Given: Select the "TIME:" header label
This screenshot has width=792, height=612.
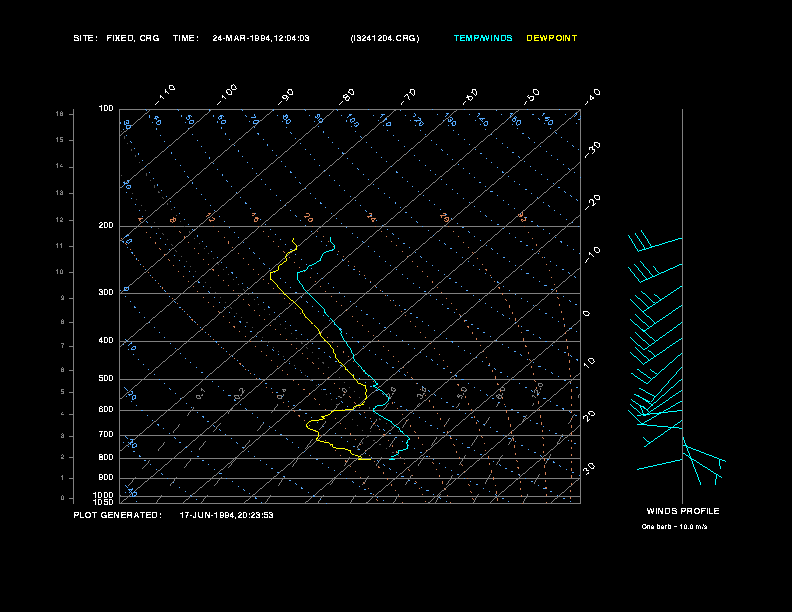Looking at the screenshot, I should (x=185, y=38).
